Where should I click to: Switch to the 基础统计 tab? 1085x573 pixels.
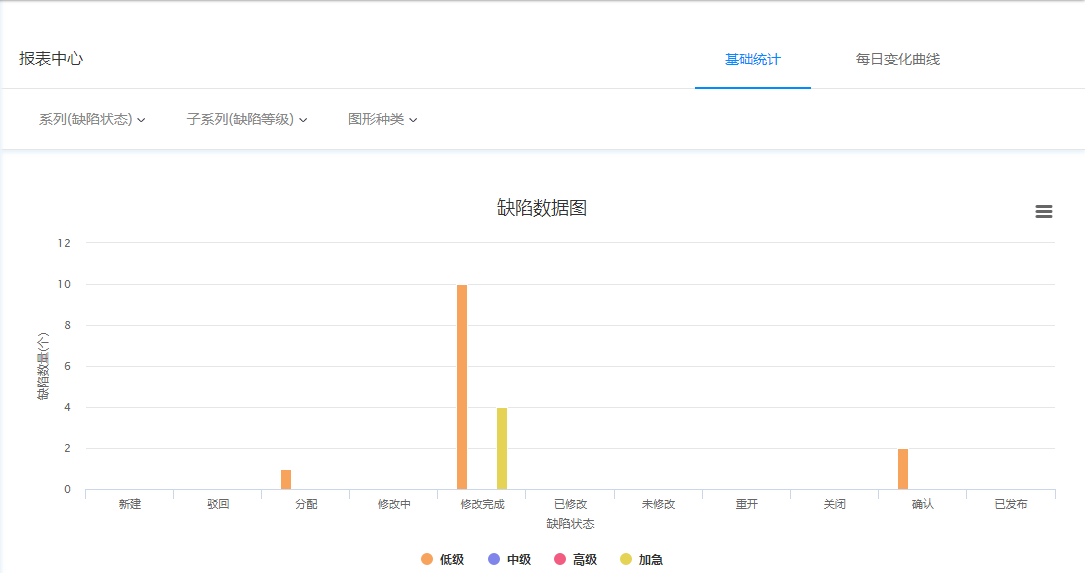point(752,60)
